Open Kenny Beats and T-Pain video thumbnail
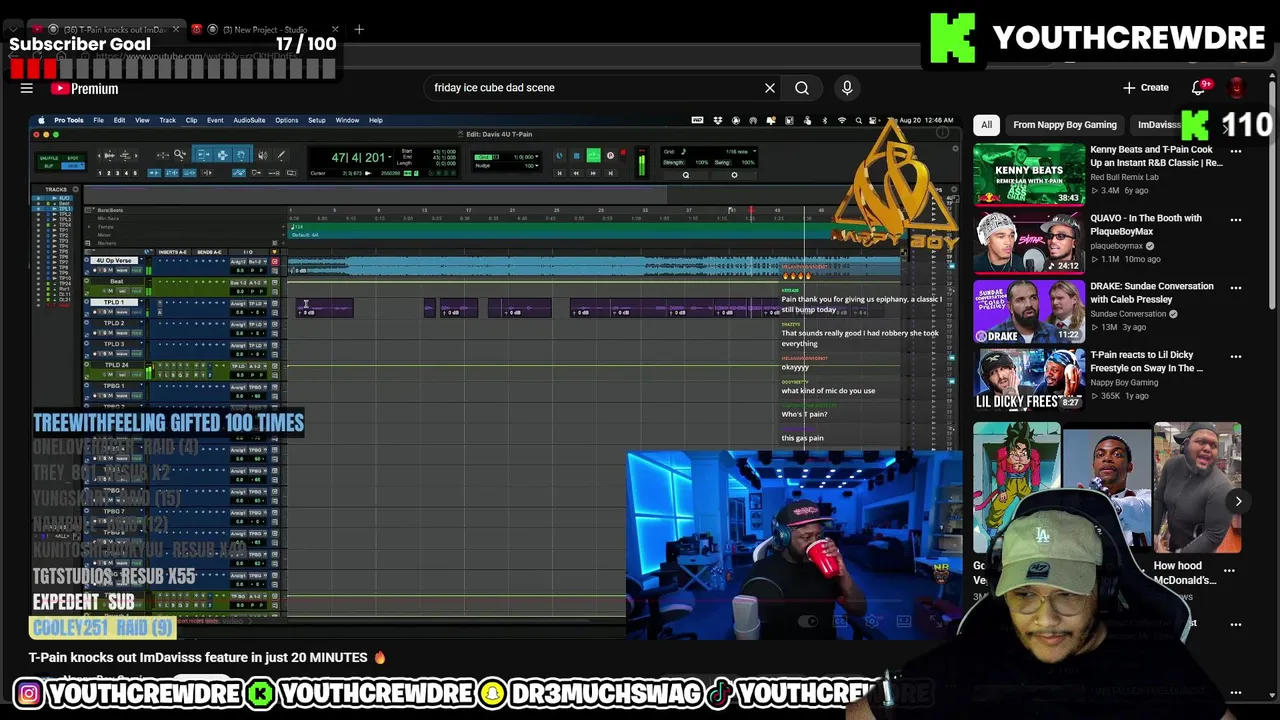The height and width of the screenshot is (720, 1280). coord(1029,175)
